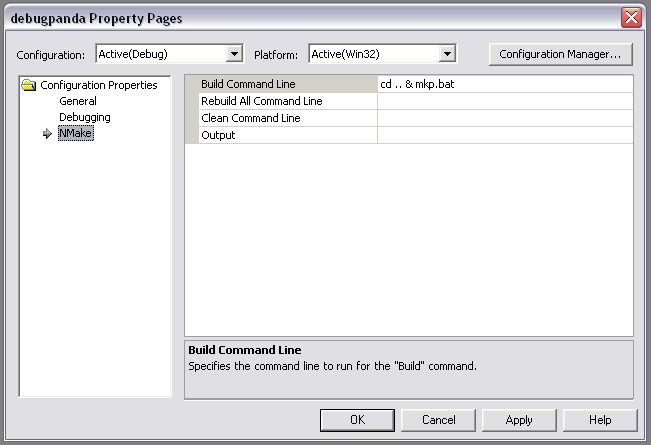This screenshot has height=445, width=651.
Task: Select General in the properties tree
Action: tap(78, 101)
